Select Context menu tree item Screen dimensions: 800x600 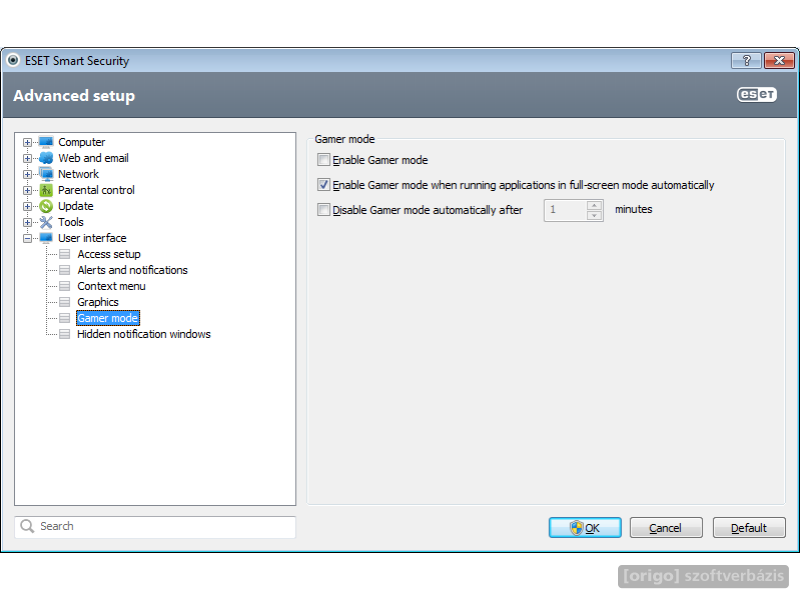[x=111, y=286]
